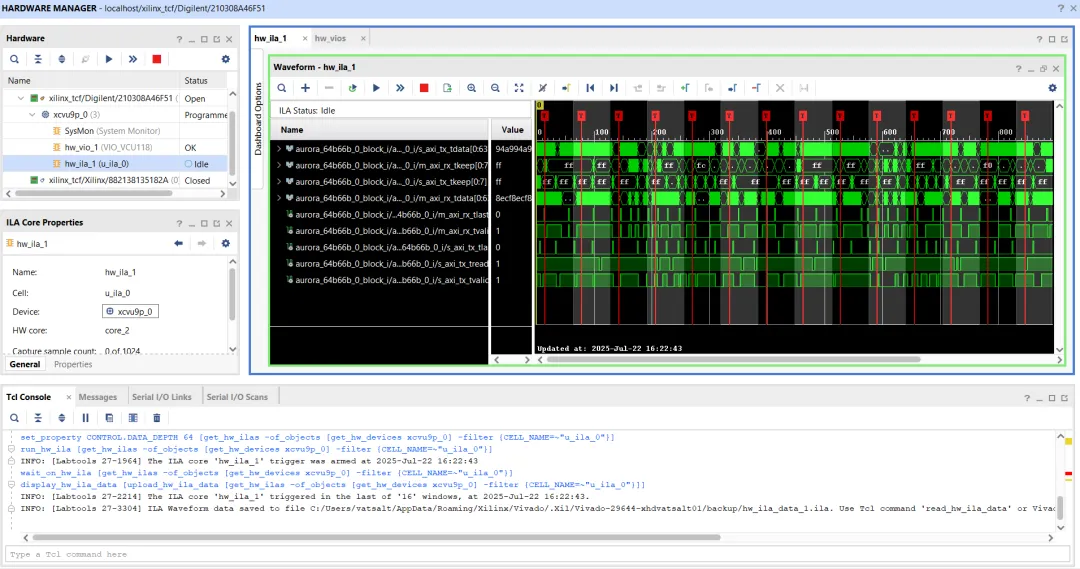Click Collapse All in Hardware panel

pyautogui.click(x=38, y=59)
